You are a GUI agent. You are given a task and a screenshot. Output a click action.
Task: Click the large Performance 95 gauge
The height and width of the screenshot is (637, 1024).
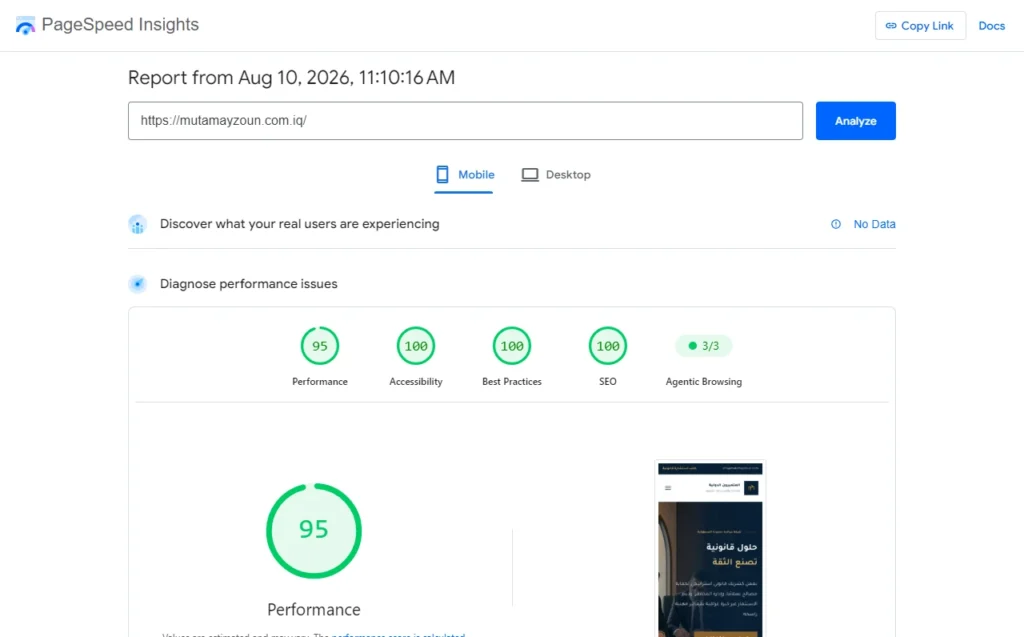(313, 531)
